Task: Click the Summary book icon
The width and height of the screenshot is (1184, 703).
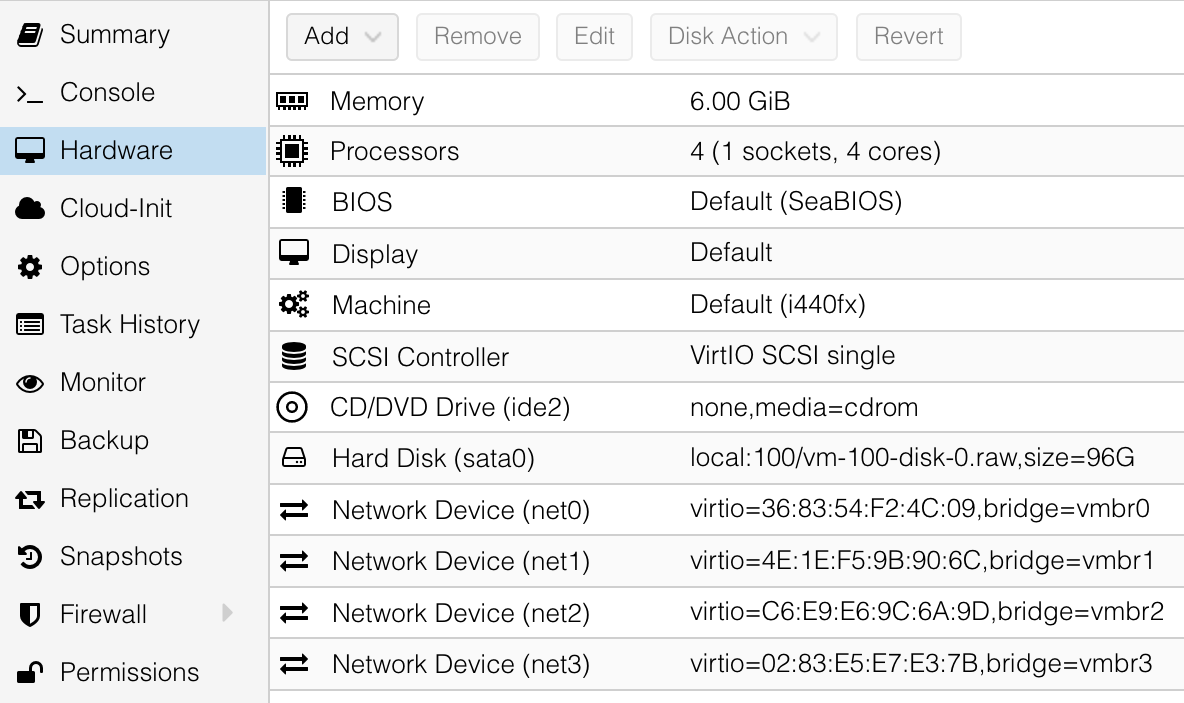Action: [x=29, y=35]
